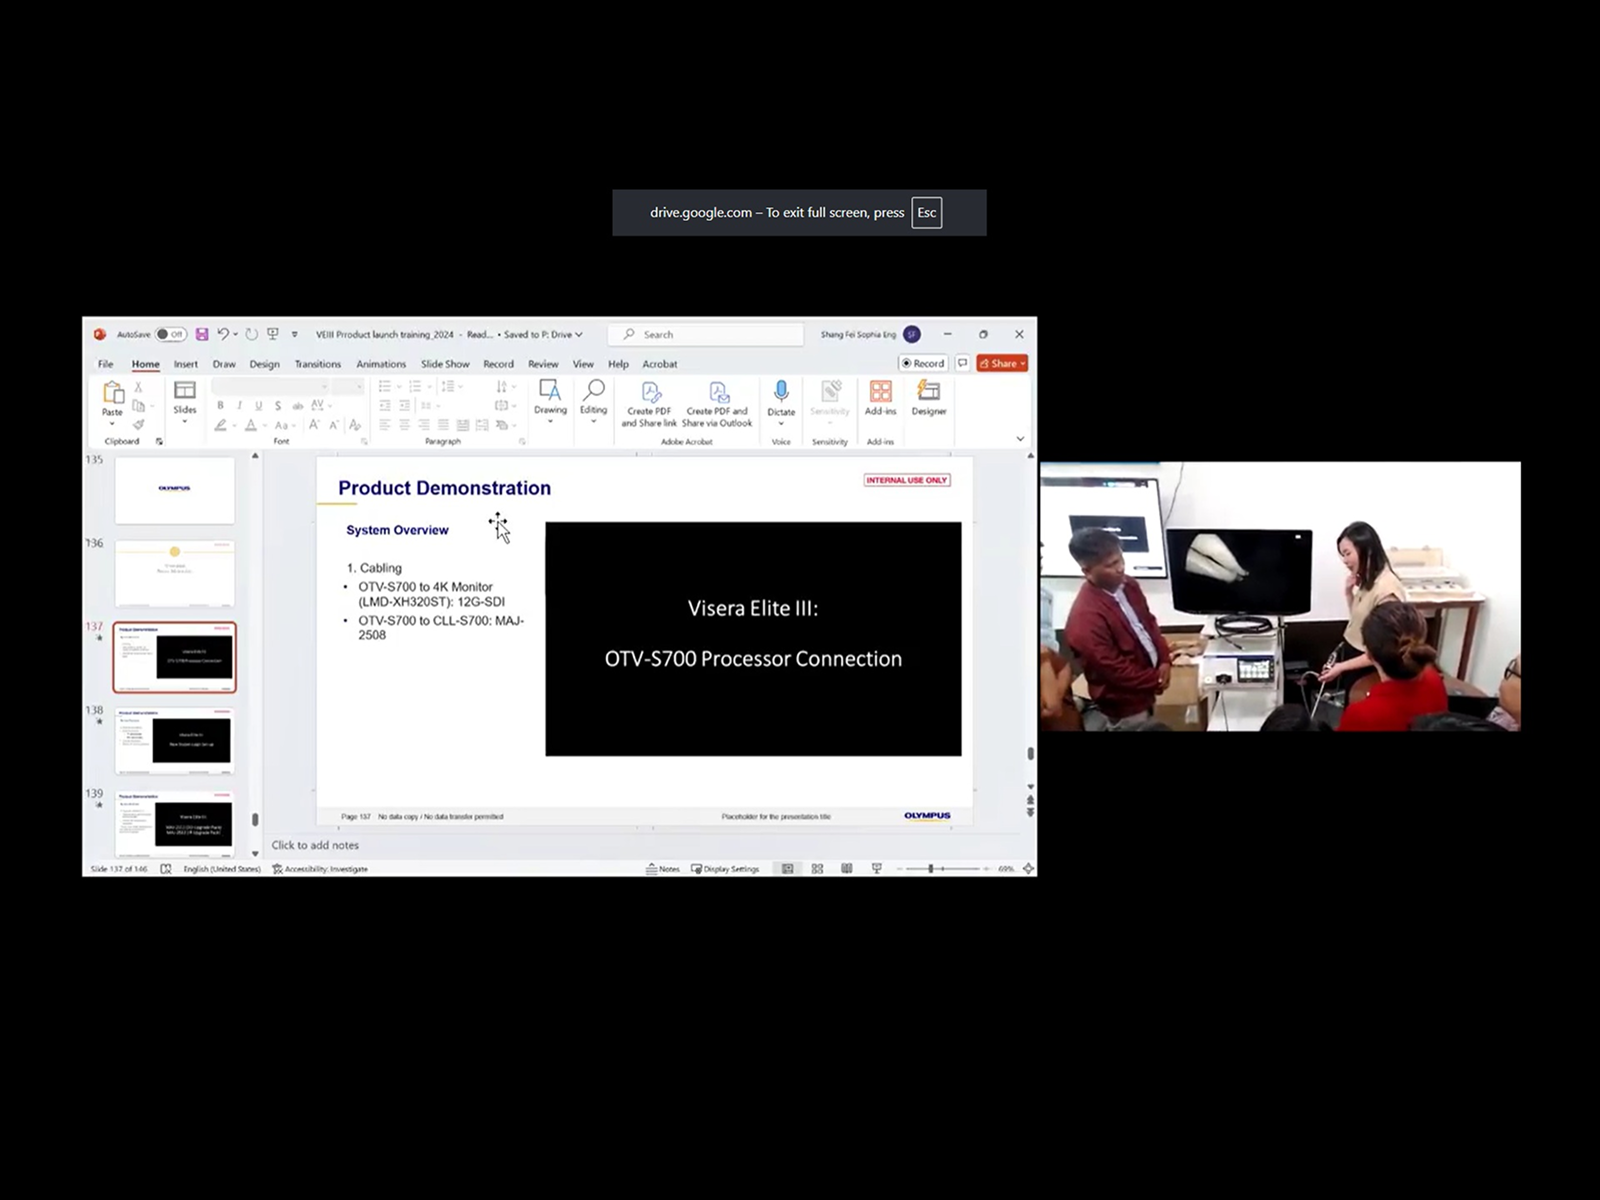Start presentation from beginning icon

click(273, 334)
